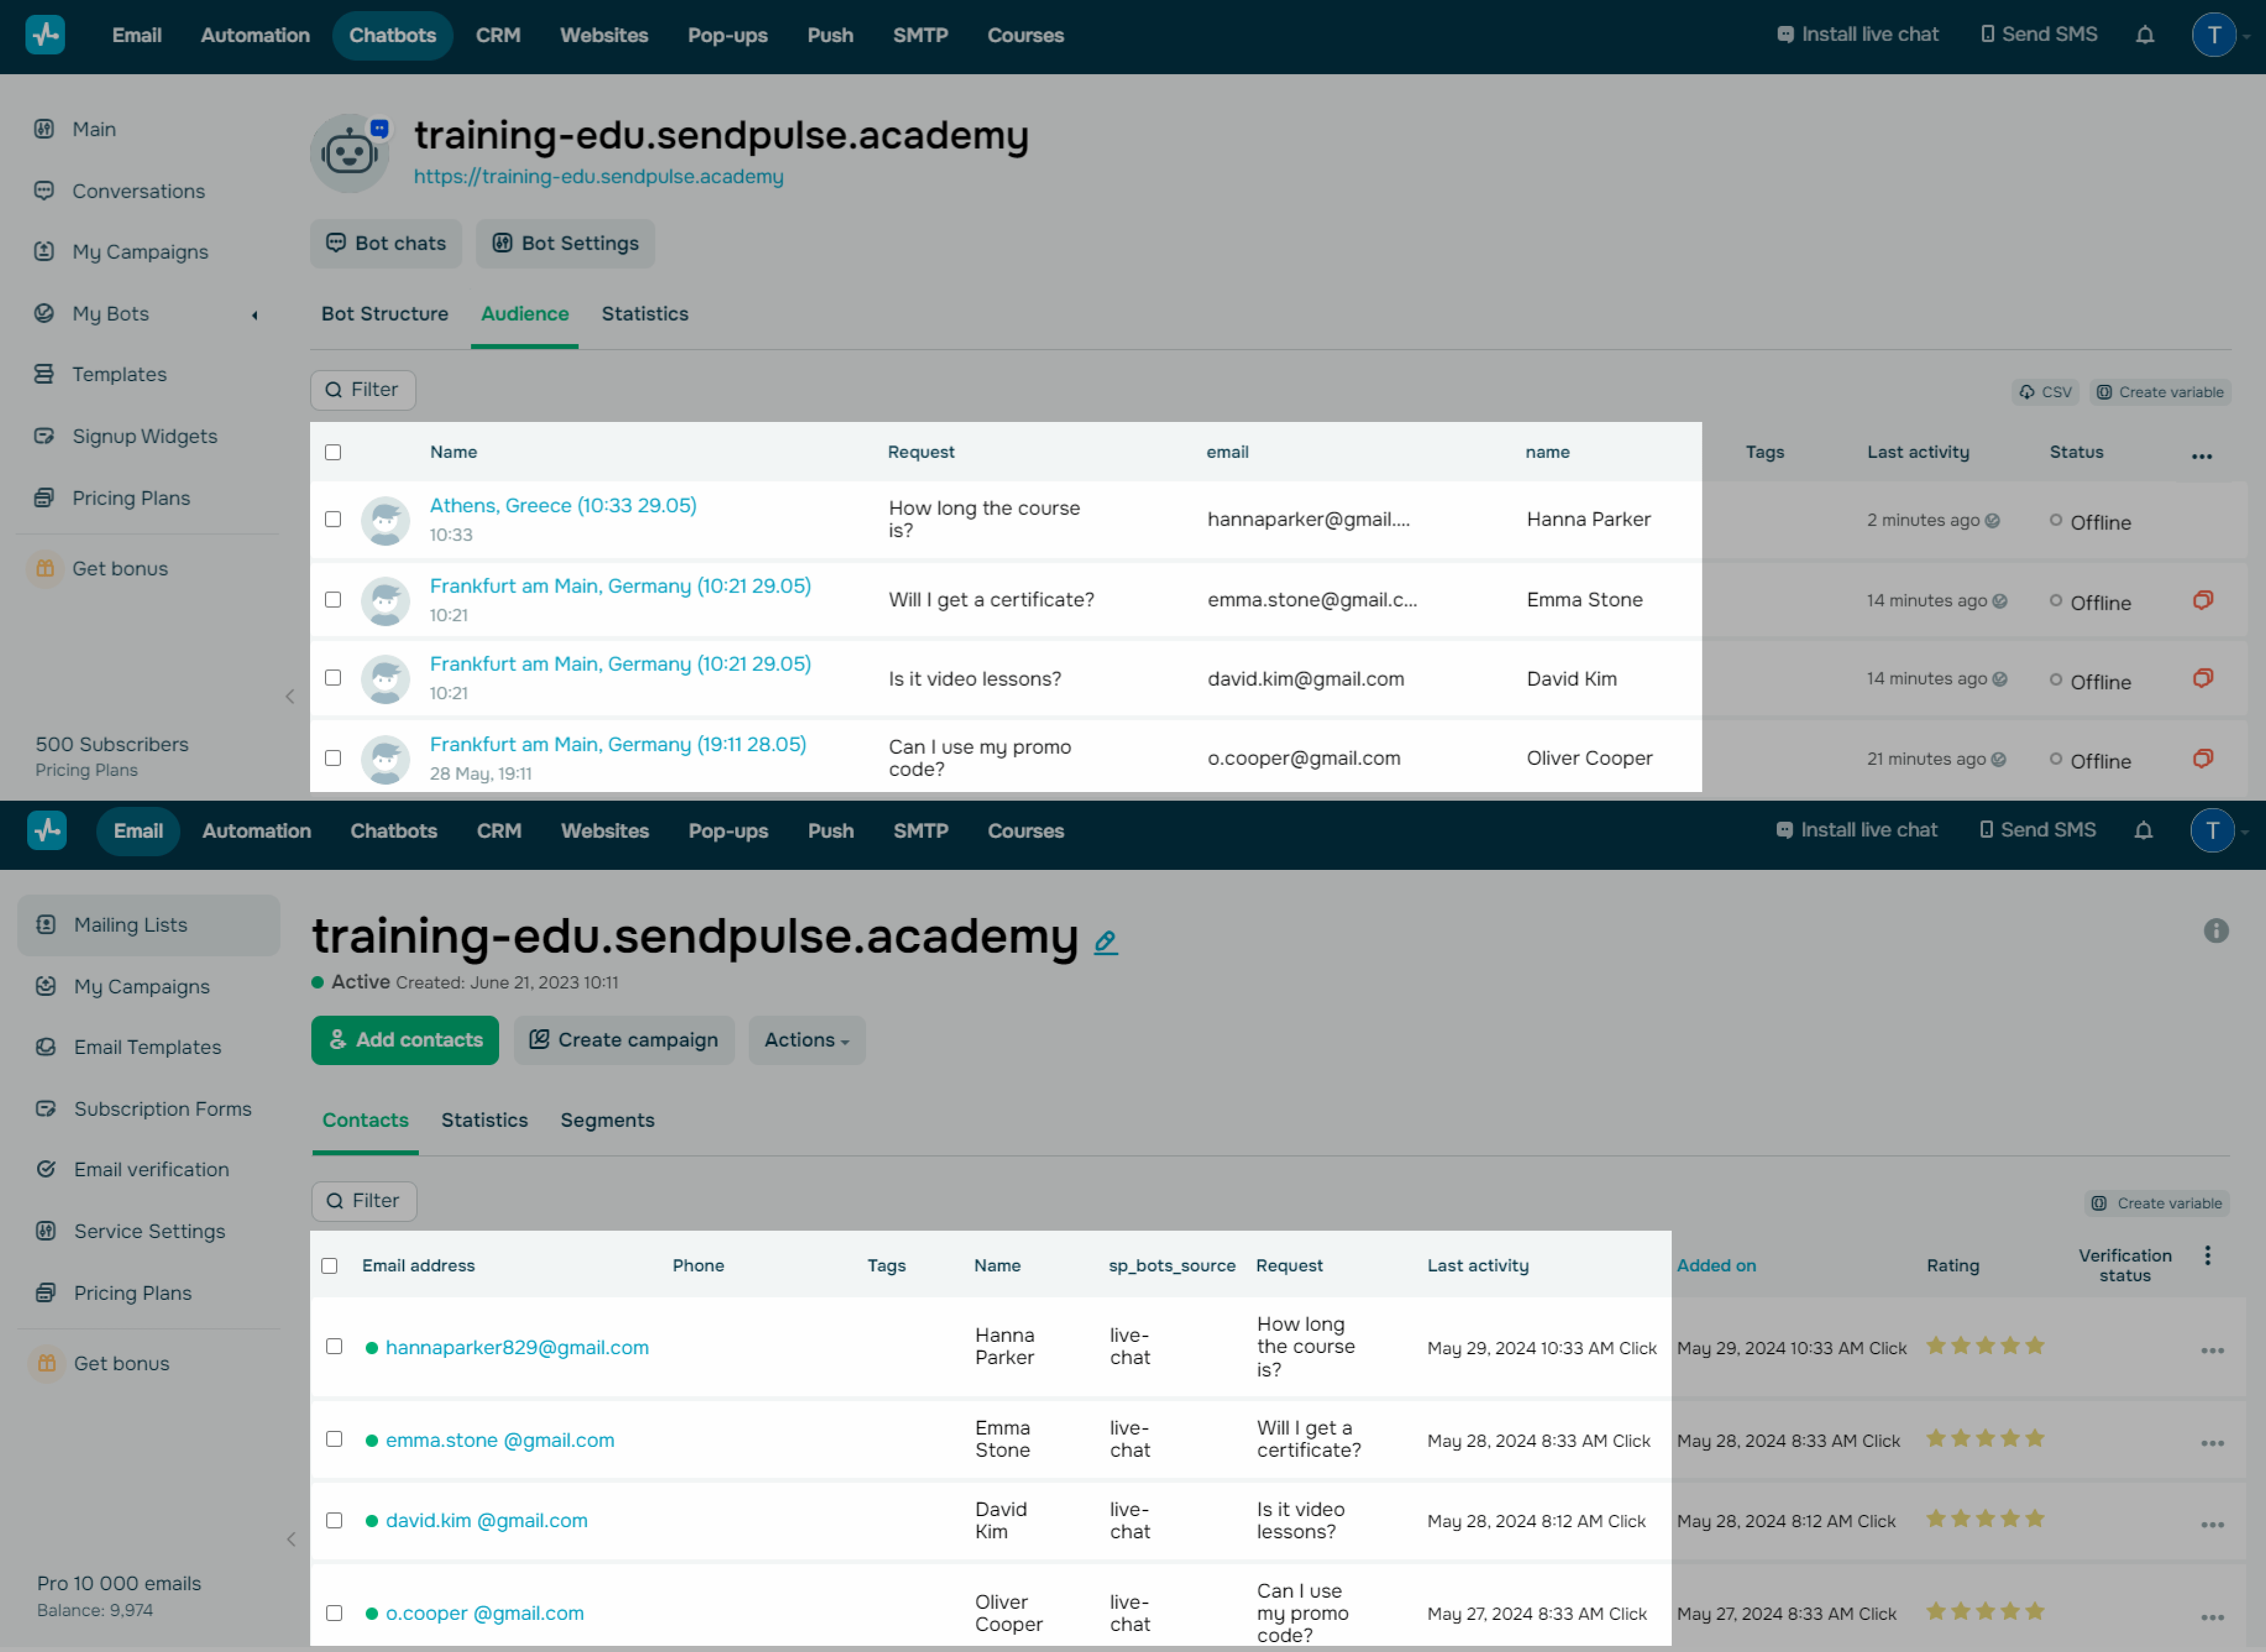This screenshot has height=1652, width=2266.
Task: Open the Actions dropdown menu
Action: (806, 1040)
